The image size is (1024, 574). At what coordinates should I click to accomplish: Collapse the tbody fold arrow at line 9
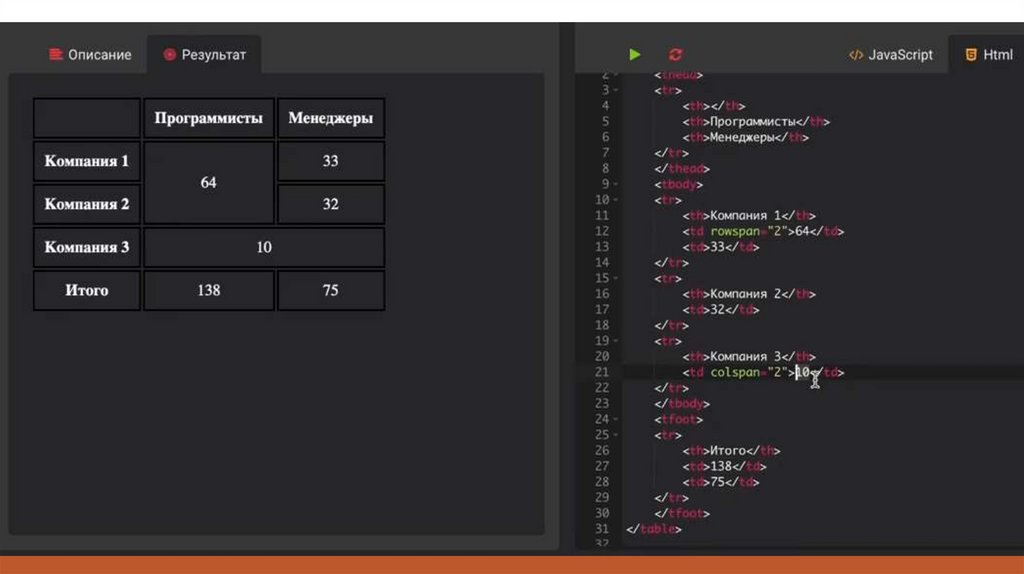tap(616, 184)
